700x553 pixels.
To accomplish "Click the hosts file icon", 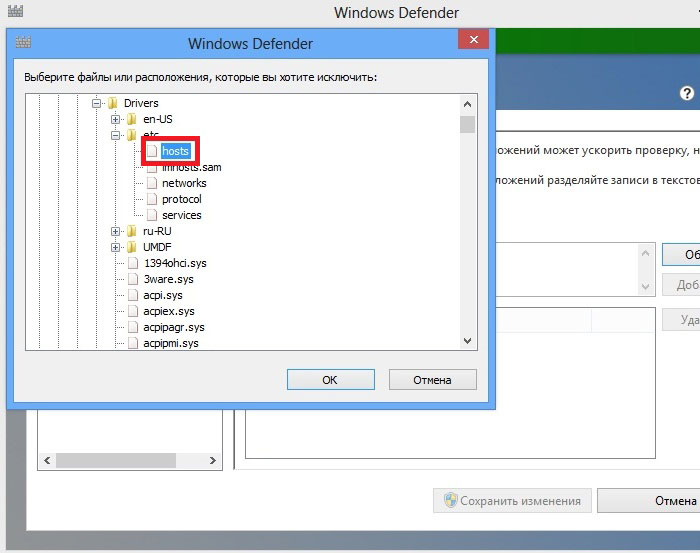I will [152, 151].
